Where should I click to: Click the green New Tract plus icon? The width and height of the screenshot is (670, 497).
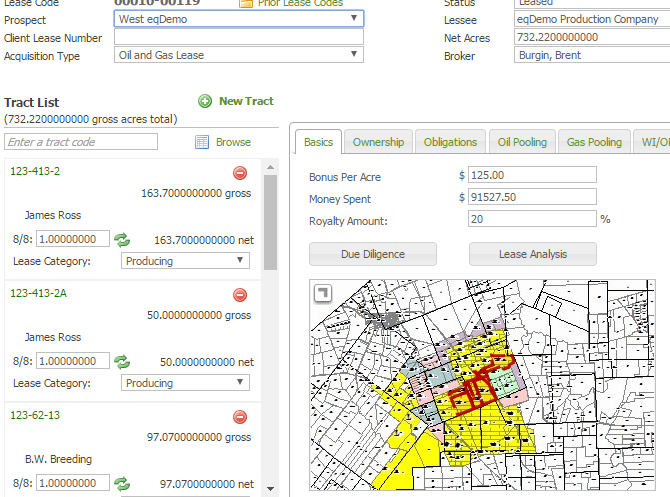pyautogui.click(x=205, y=101)
